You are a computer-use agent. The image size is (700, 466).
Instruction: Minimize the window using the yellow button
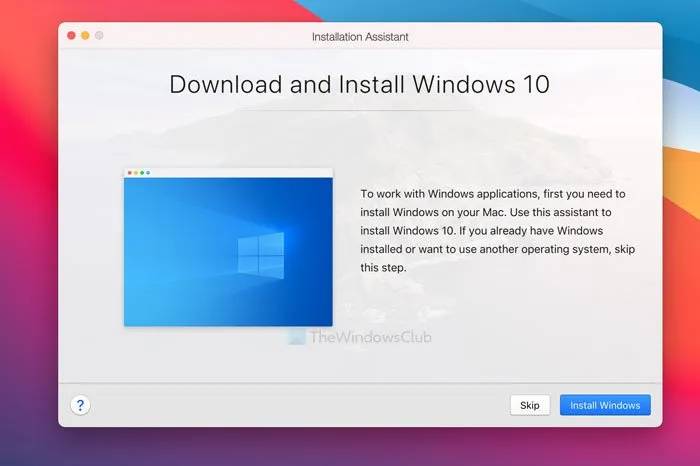tap(85, 35)
